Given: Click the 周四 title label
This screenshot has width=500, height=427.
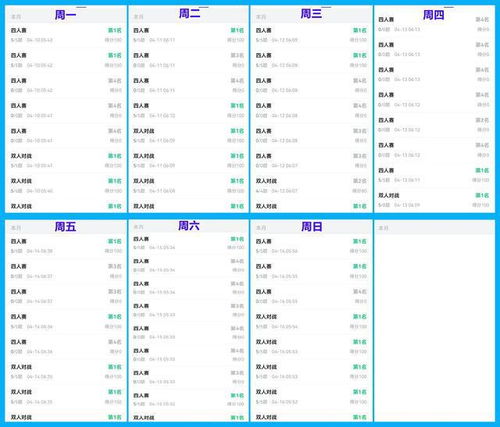Looking at the screenshot, I should (x=434, y=15).
